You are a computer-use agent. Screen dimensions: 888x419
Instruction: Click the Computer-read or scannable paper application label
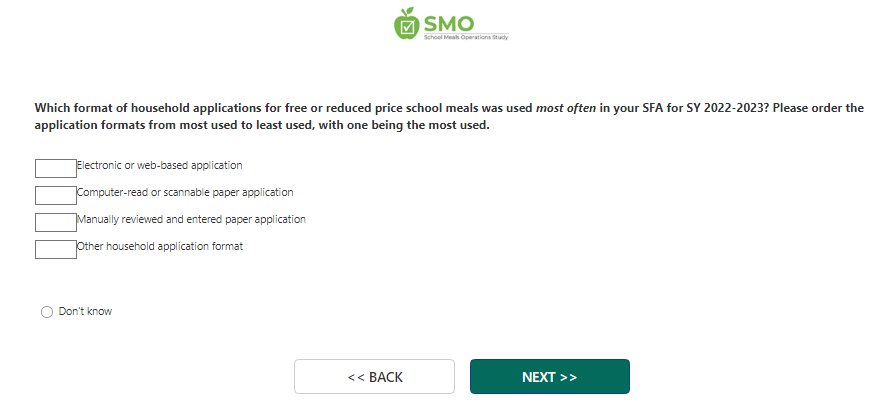tap(185, 193)
